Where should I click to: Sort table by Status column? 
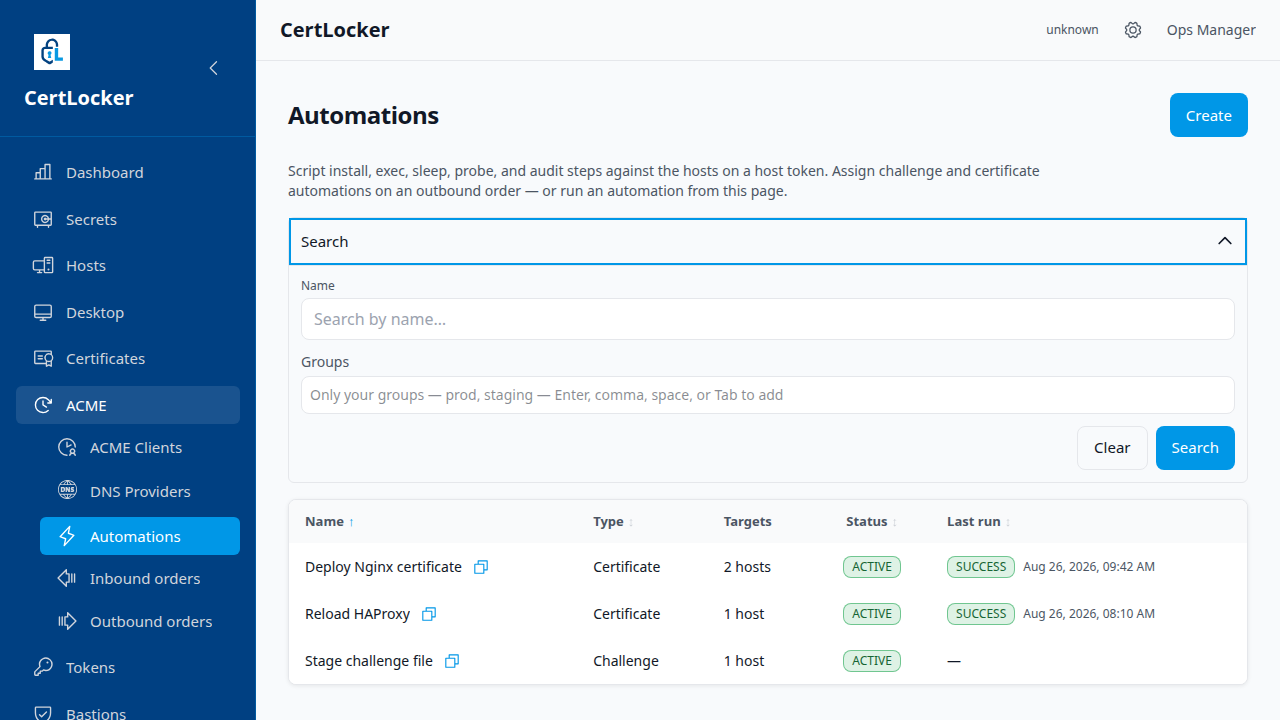point(871,522)
